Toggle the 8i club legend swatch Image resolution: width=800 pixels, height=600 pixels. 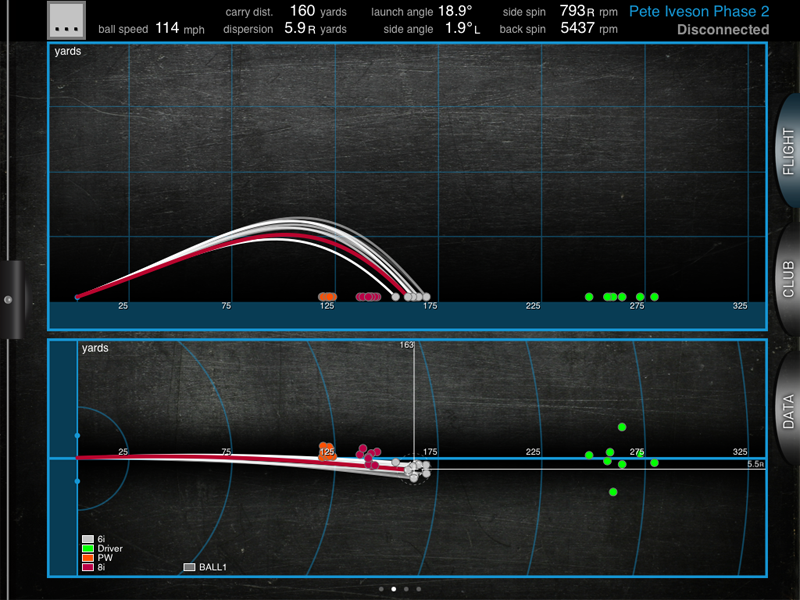87,567
